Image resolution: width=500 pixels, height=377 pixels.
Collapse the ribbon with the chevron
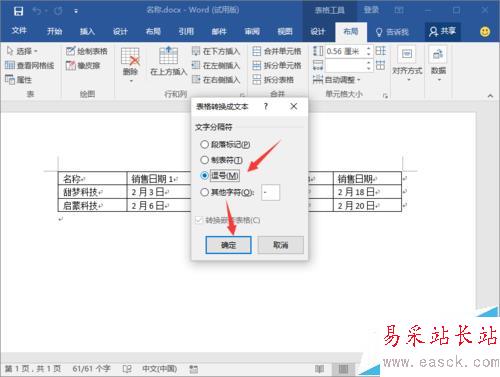[x=490, y=96]
